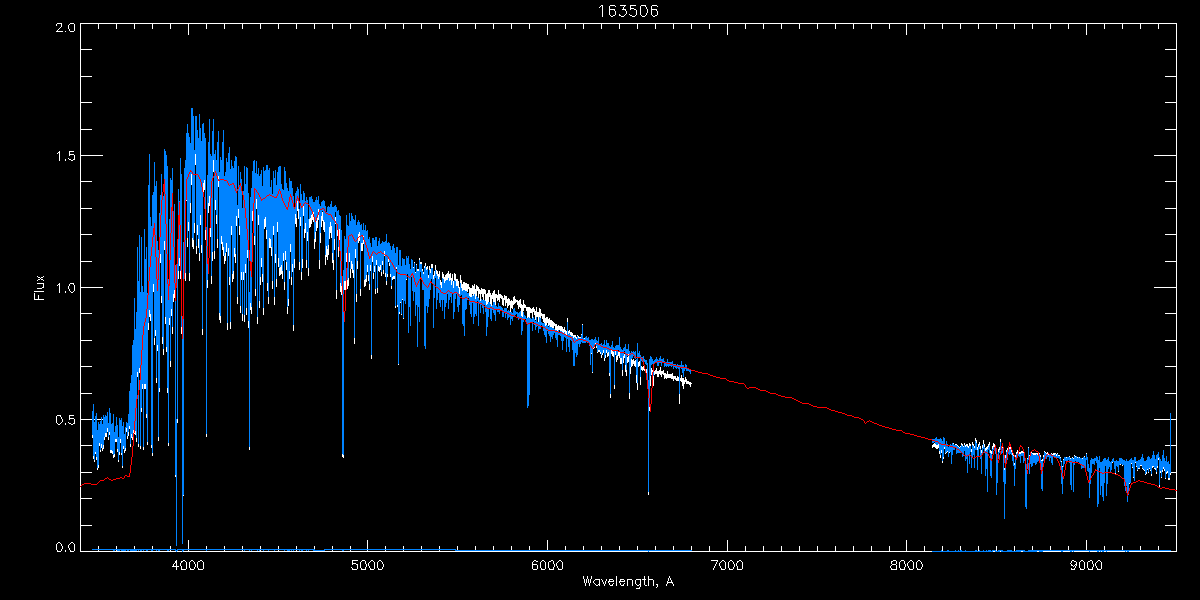Click the 6000 wavelength tick label
1200x600 pixels.
click(547, 565)
